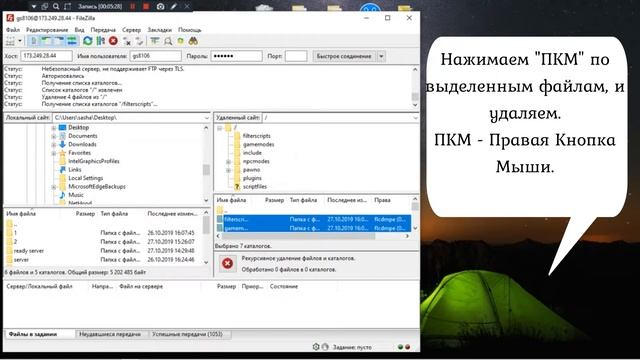Image resolution: width=640 pixels, height=360 pixels.
Task: Click red cancel button for recursive deletion
Action: (x=227, y=263)
